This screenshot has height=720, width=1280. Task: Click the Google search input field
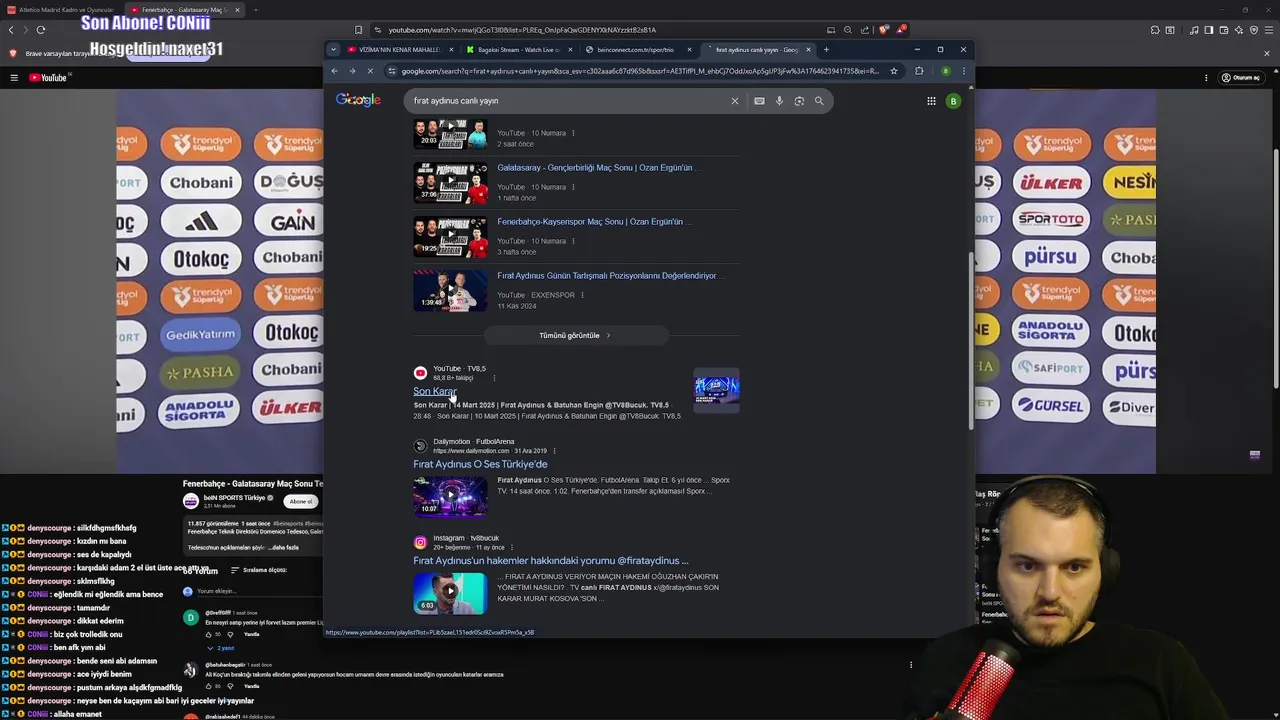(x=568, y=101)
